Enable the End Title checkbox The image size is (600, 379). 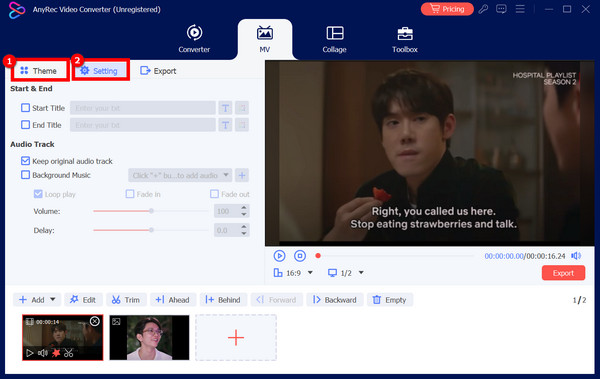pos(25,125)
